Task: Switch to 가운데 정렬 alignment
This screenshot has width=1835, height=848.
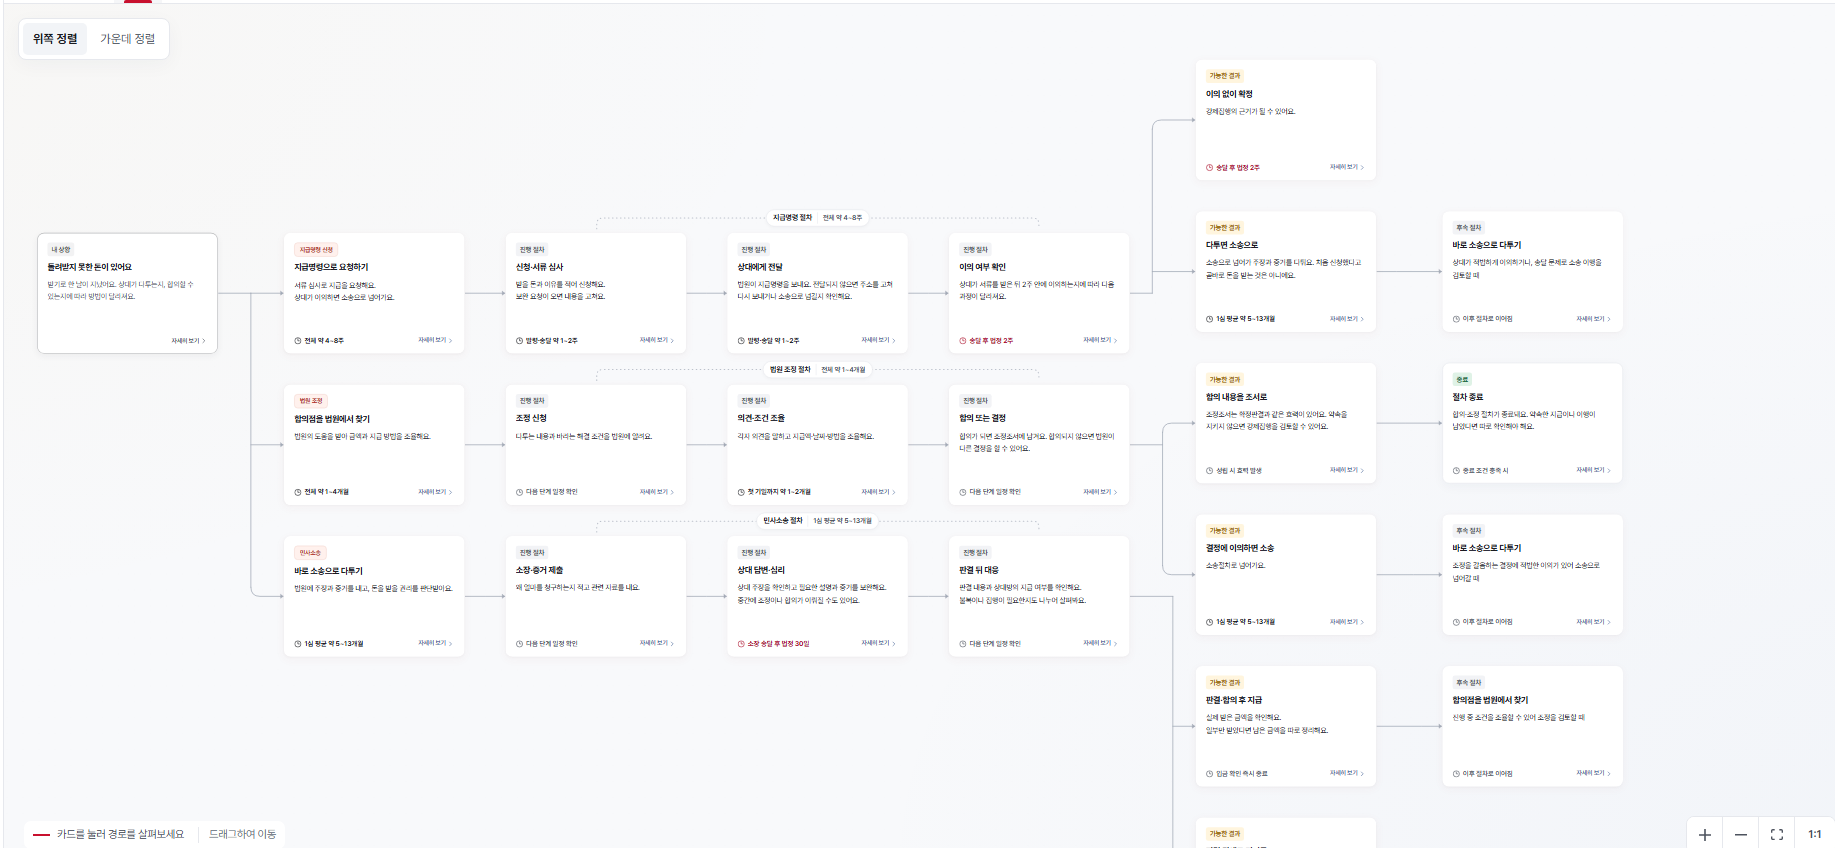Action: 128,39
